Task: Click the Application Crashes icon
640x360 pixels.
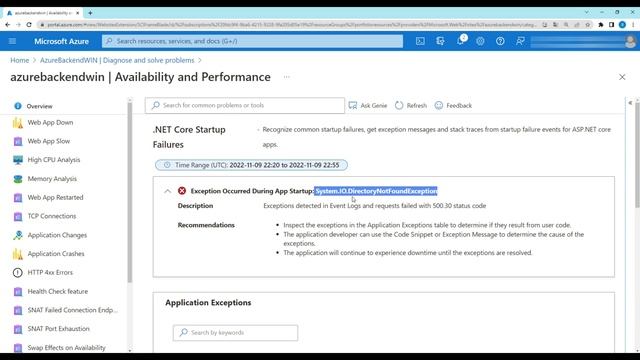Action: [18, 254]
